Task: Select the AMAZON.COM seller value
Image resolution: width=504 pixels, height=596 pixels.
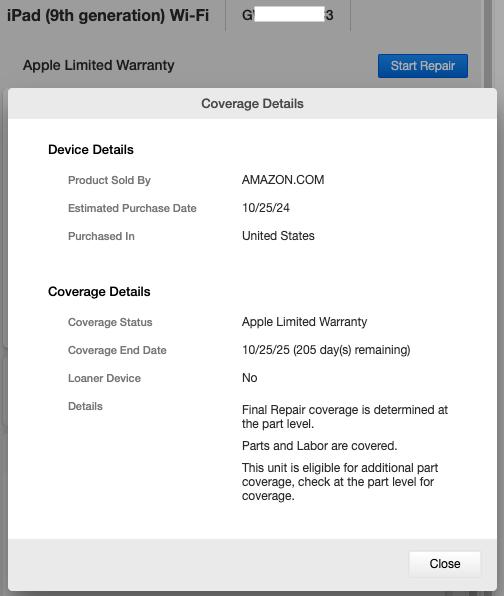Action: click(x=283, y=180)
